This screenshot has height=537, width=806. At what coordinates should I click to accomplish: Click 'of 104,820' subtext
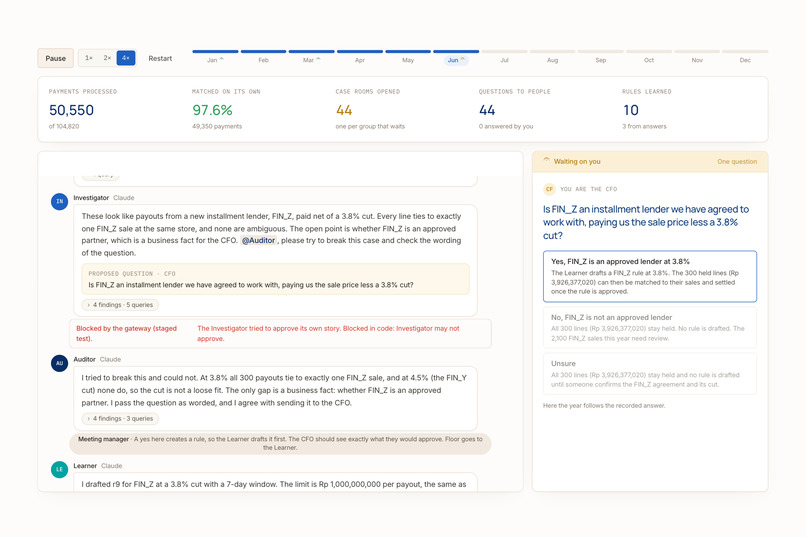pyautogui.click(x=64, y=126)
